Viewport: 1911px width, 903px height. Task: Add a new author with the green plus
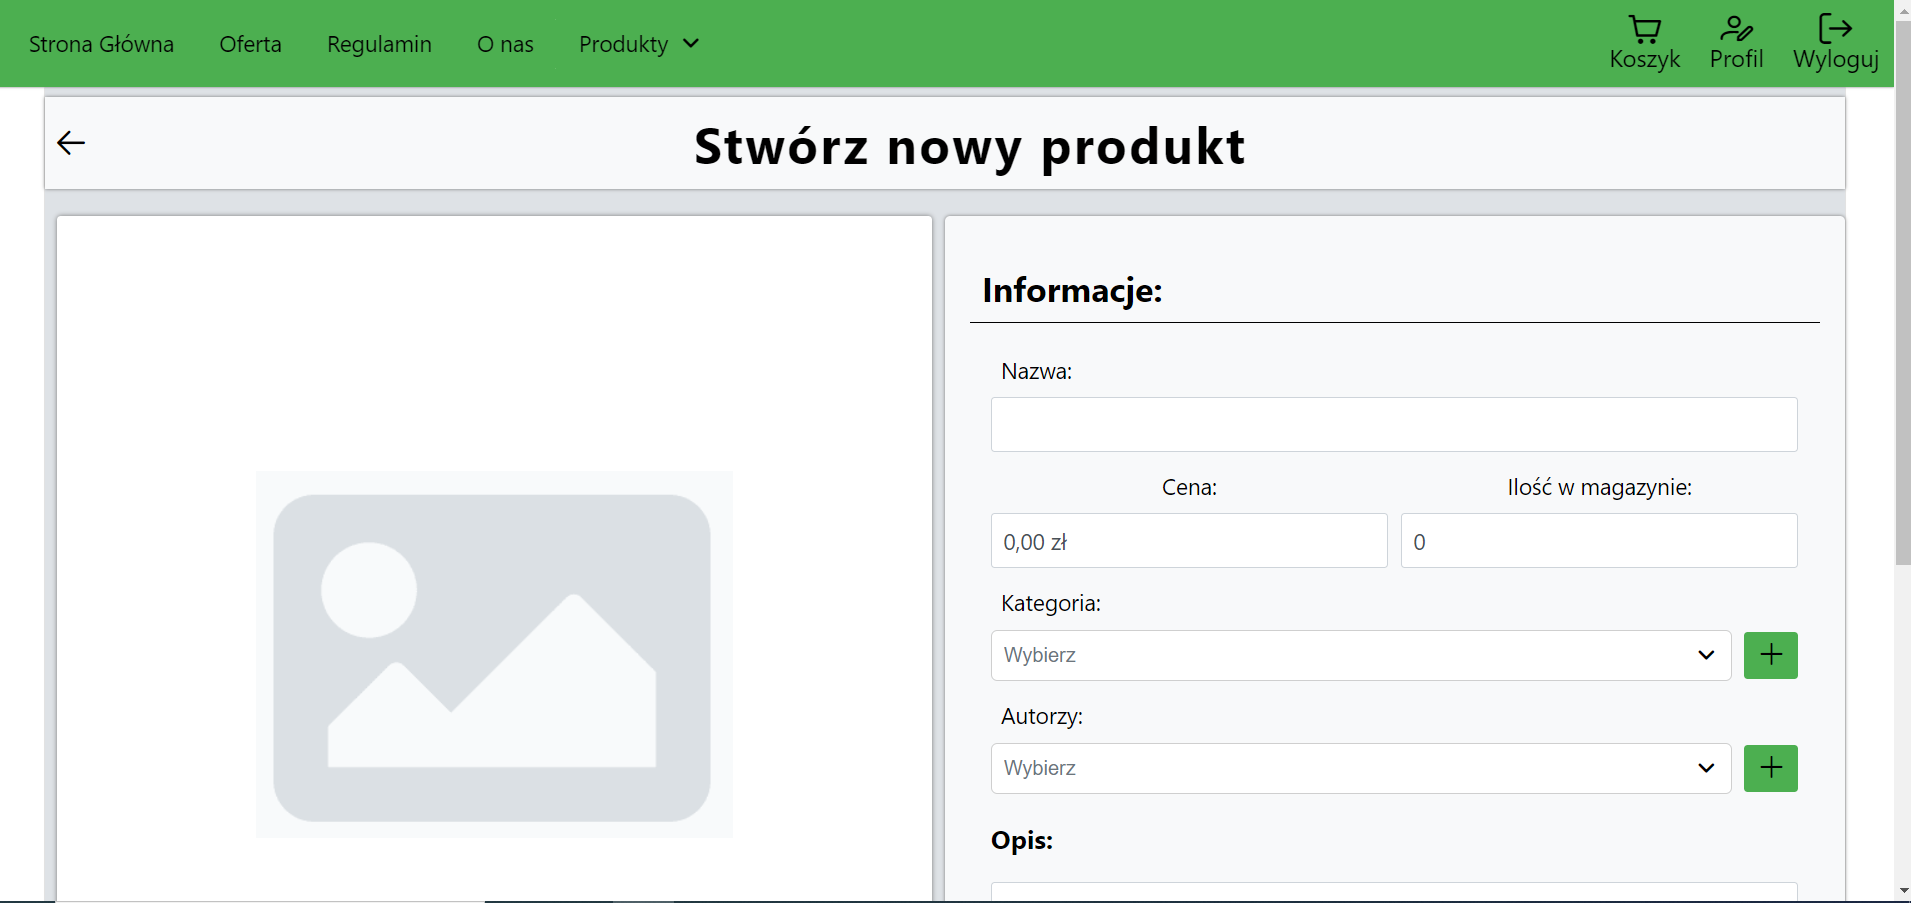(1769, 767)
